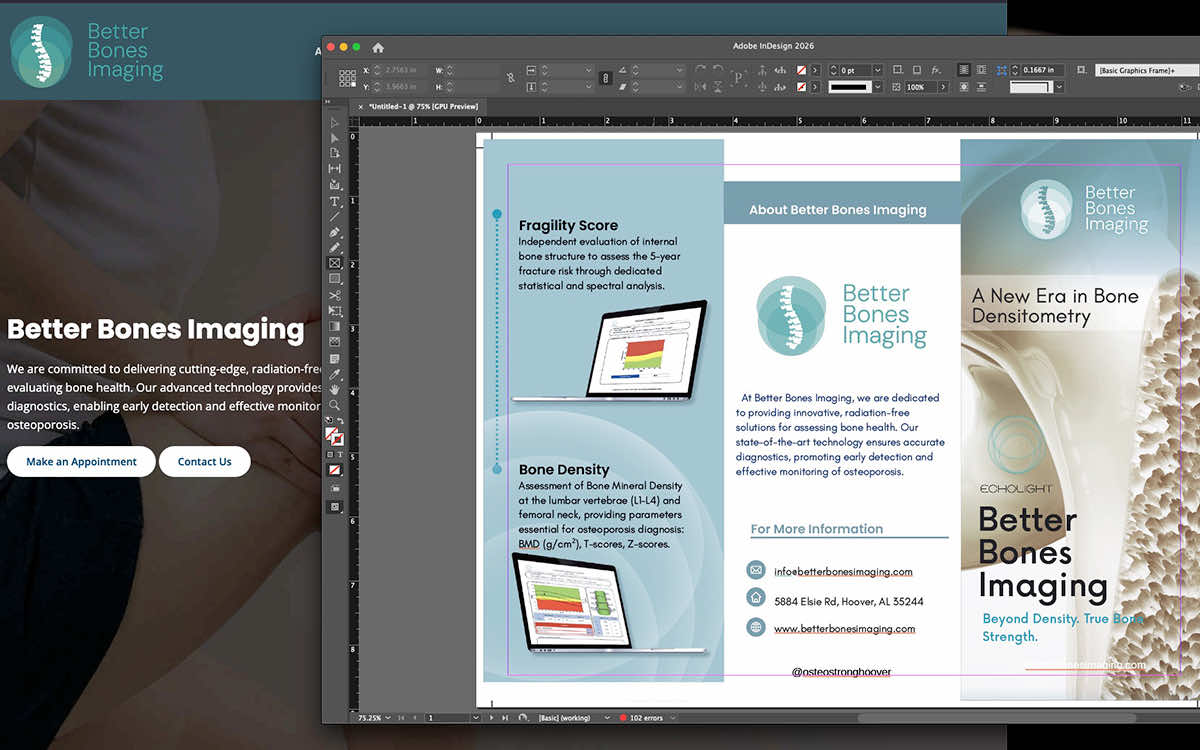Select the Type tool
Image resolution: width=1200 pixels, height=750 pixels.
click(x=335, y=201)
